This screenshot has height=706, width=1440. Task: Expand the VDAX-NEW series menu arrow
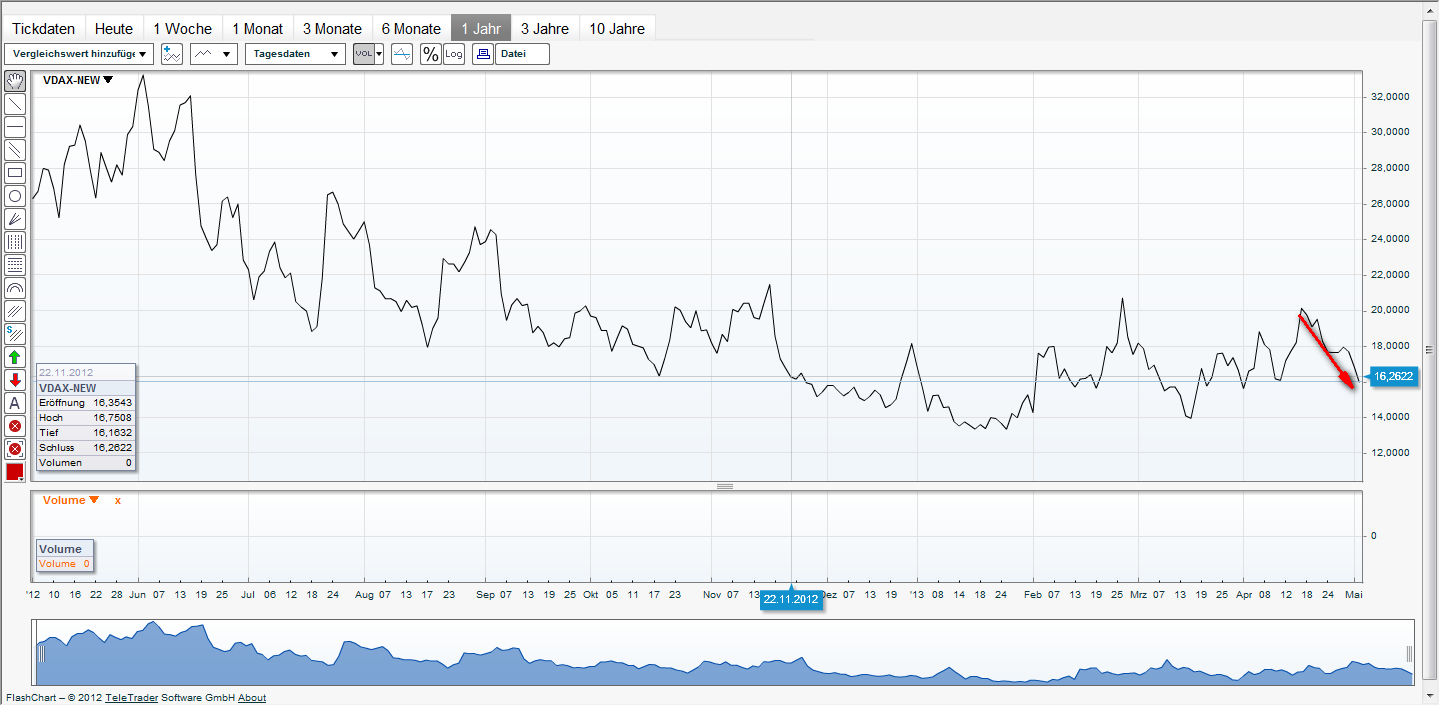(x=108, y=80)
